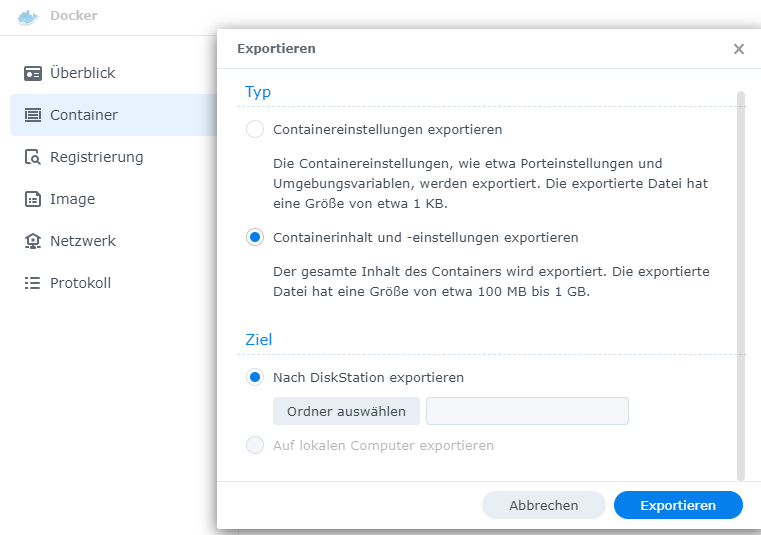Click the Docker whale logo icon
The height and width of the screenshot is (535, 761).
[28, 17]
